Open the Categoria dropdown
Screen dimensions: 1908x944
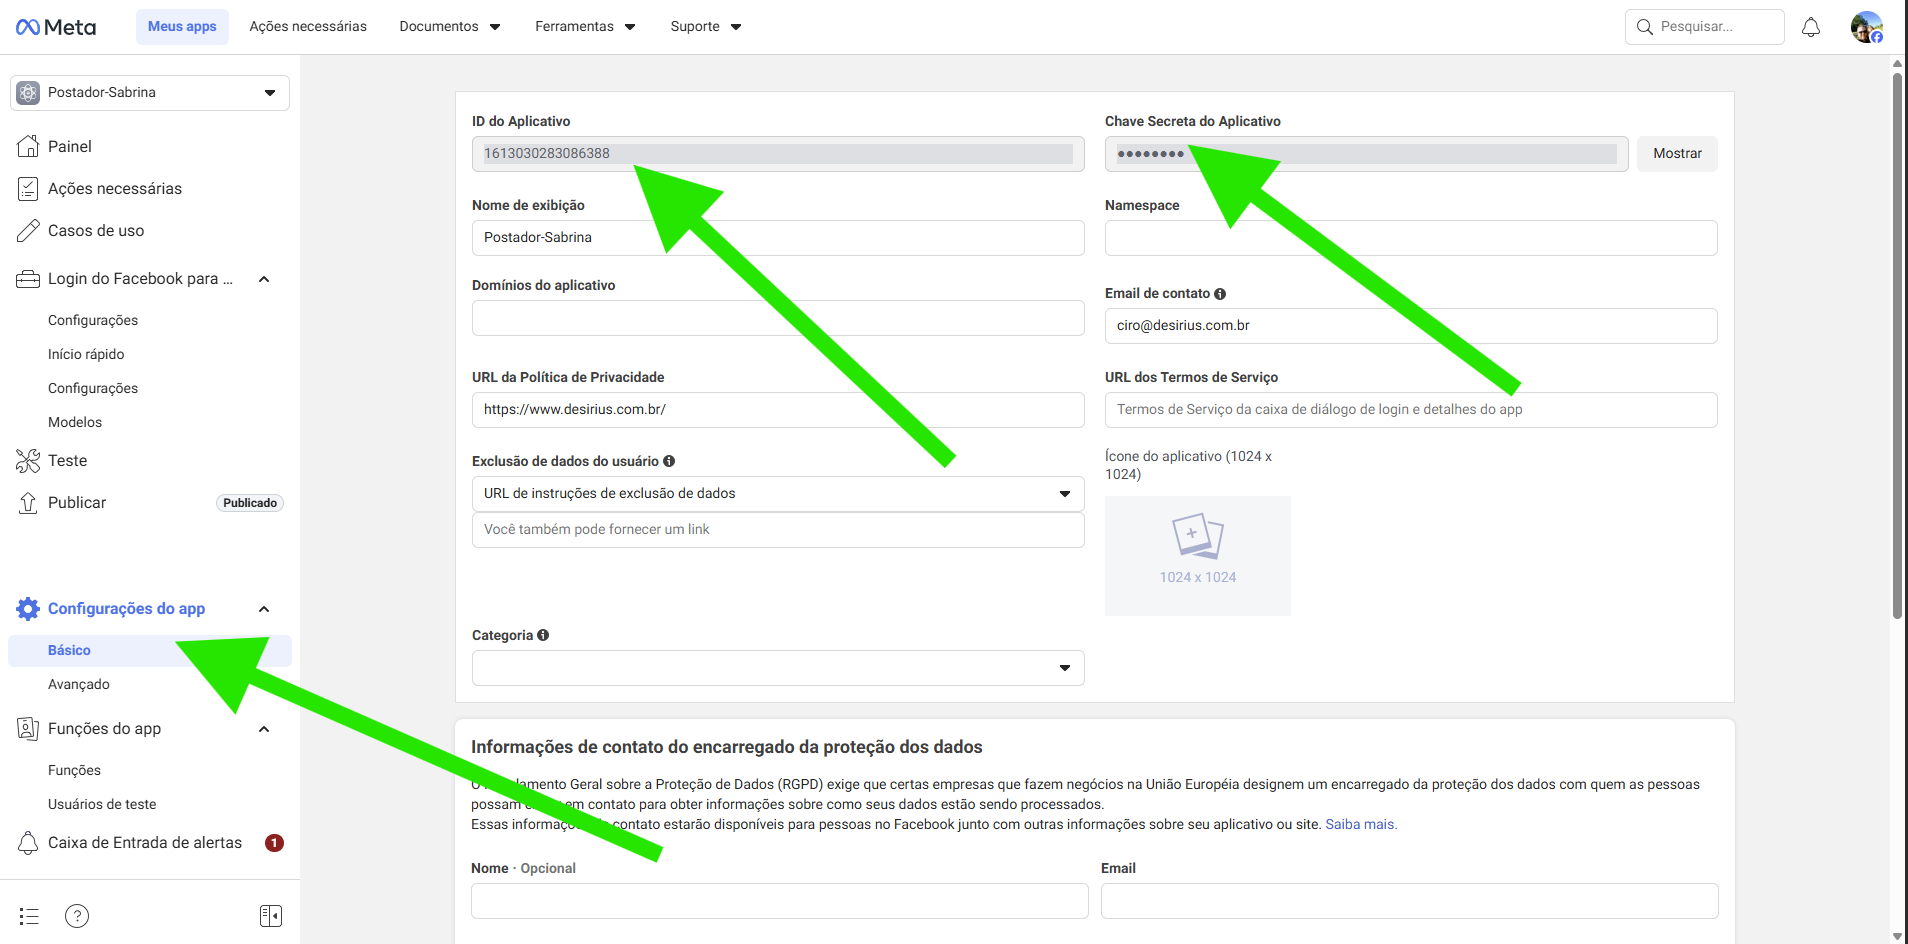(x=778, y=668)
